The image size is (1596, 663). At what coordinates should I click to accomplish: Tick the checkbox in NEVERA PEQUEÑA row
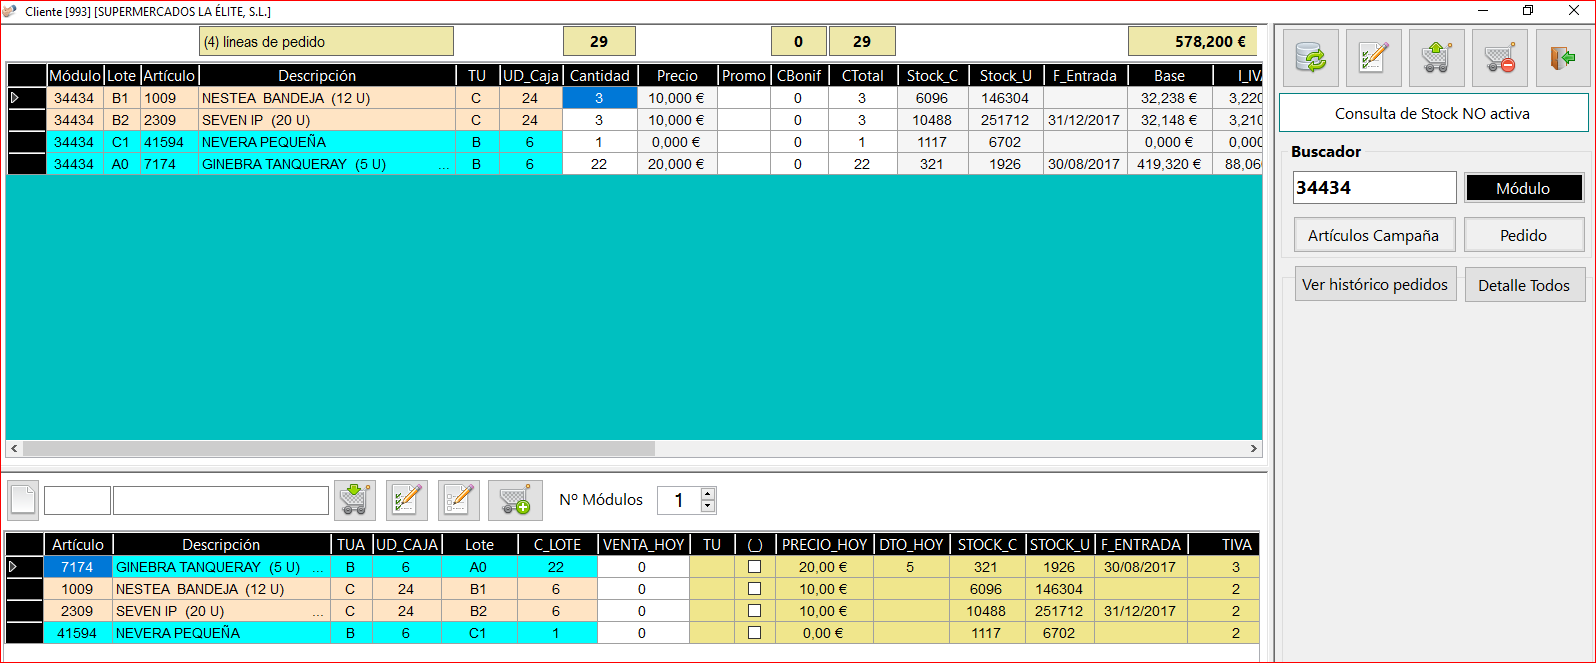(755, 633)
